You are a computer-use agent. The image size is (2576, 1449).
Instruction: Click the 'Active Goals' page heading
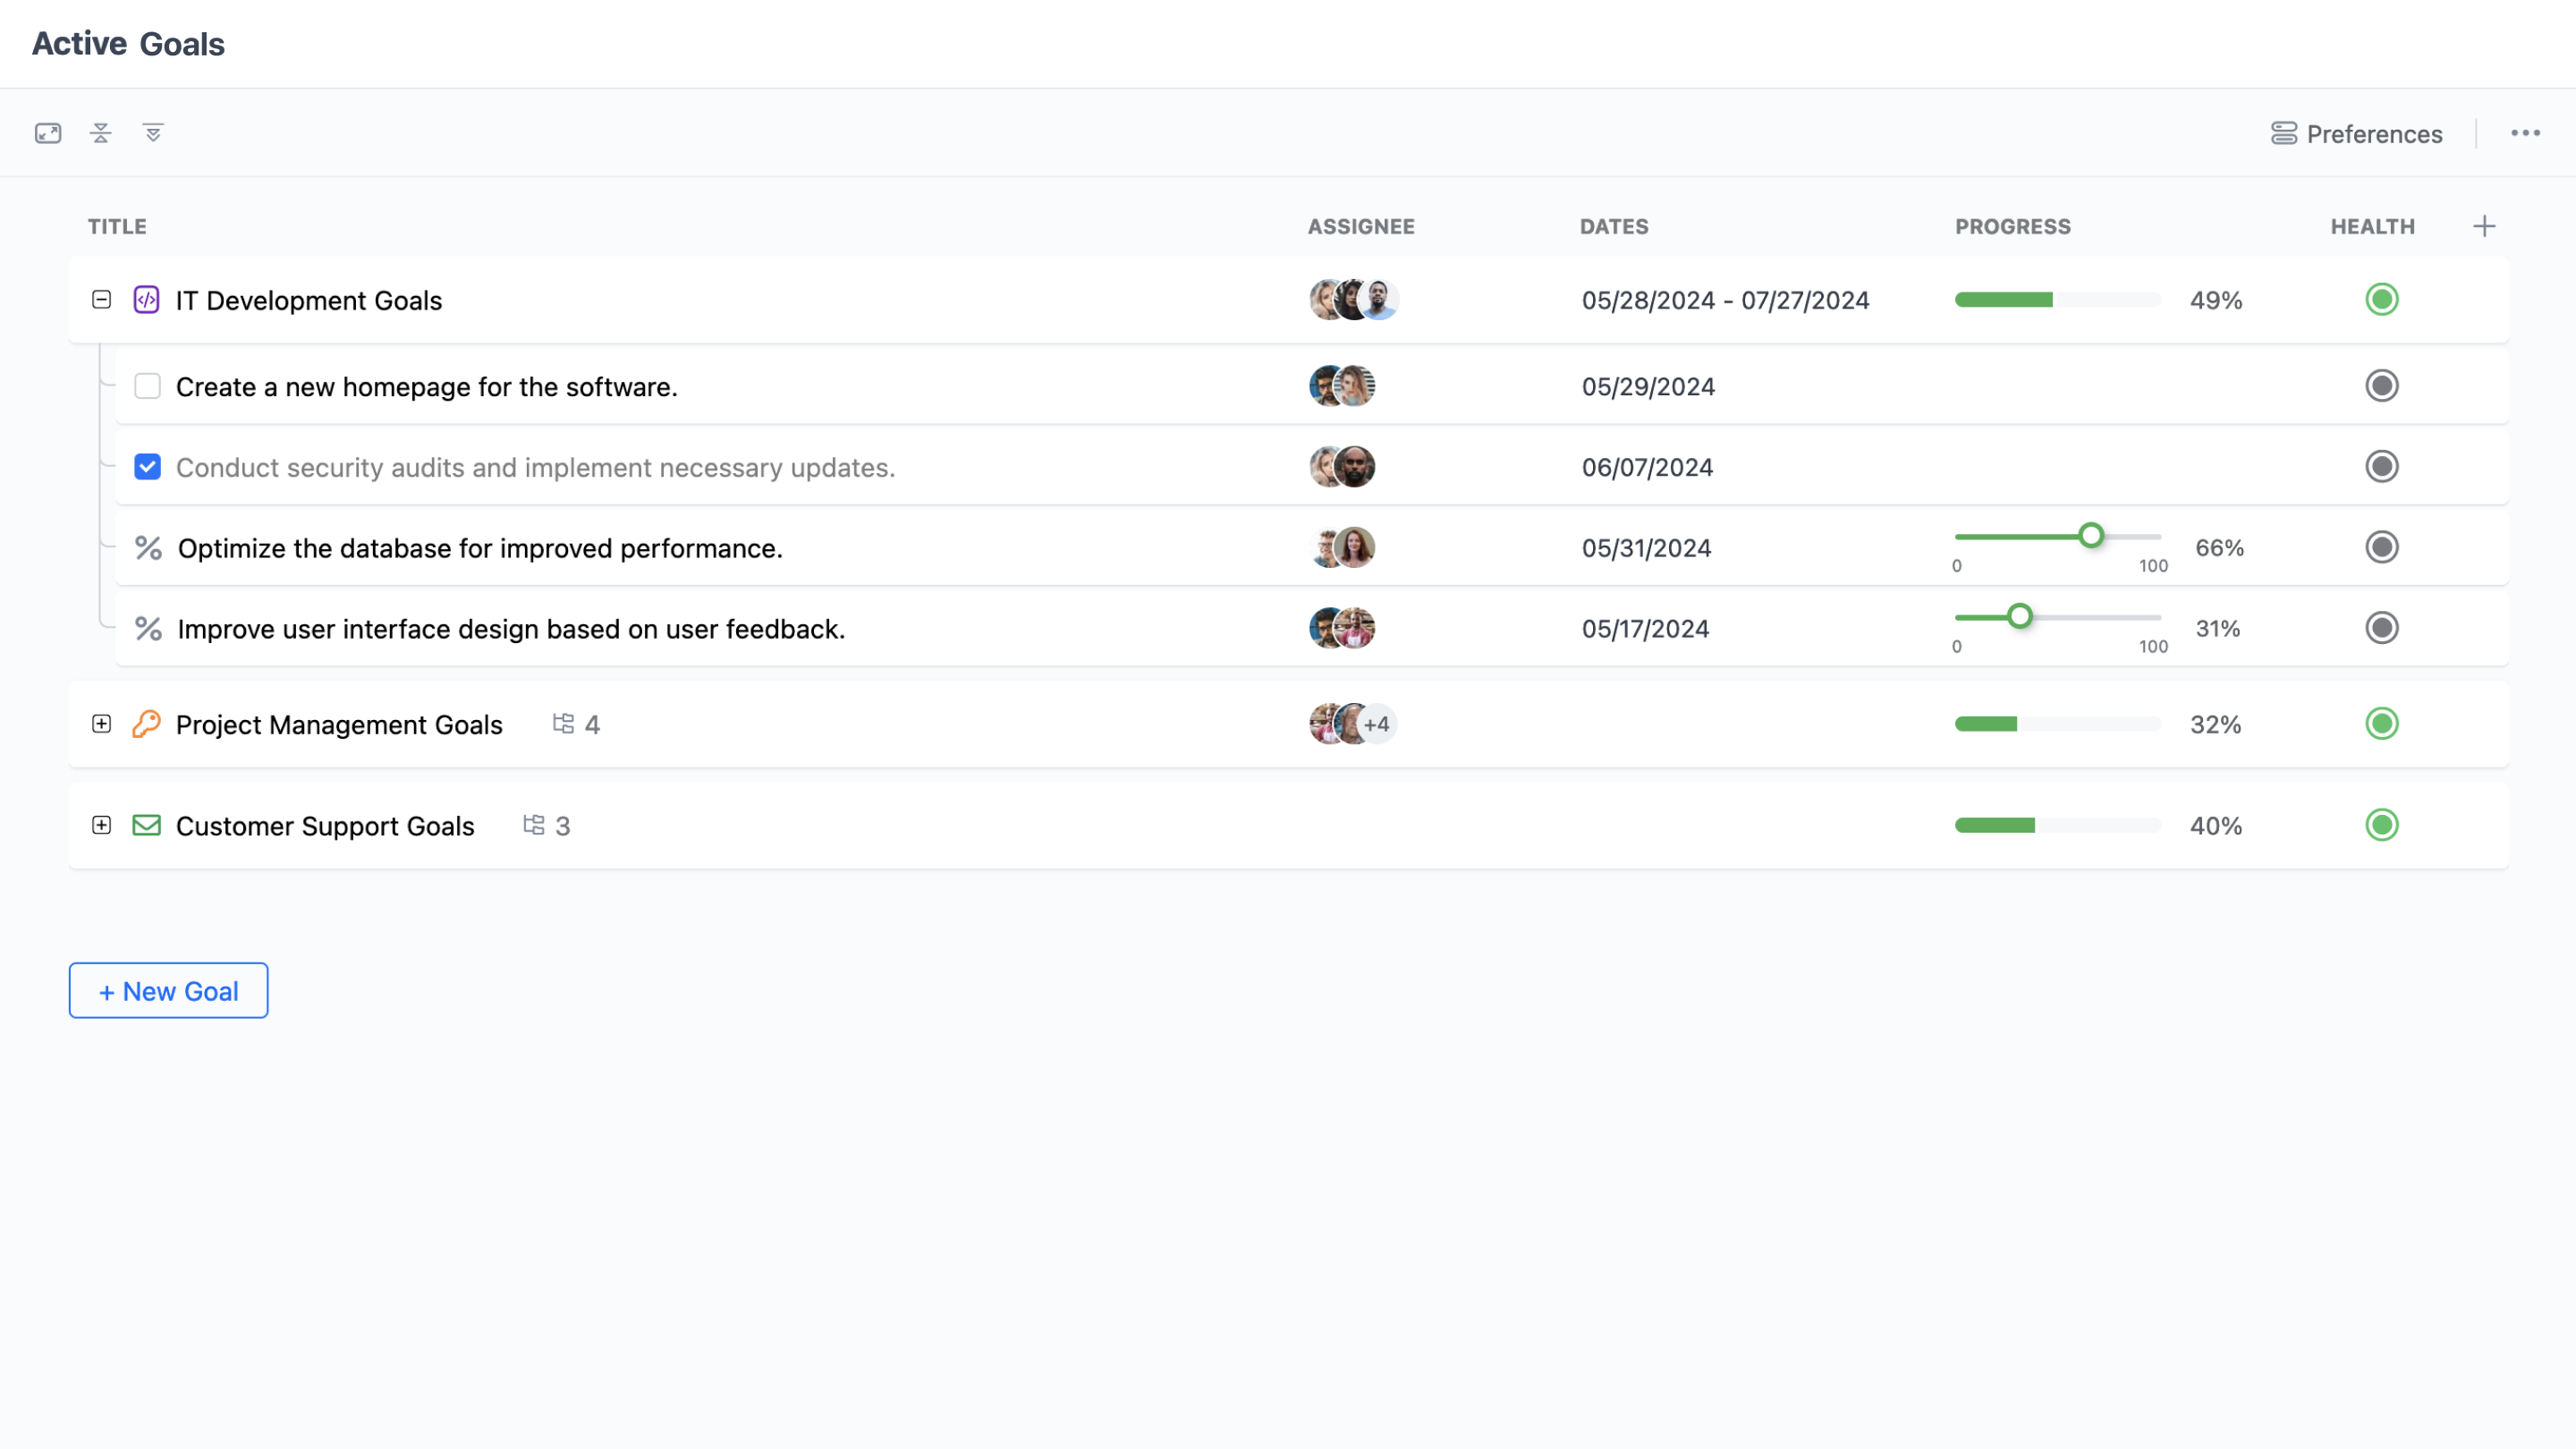[x=128, y=44]
